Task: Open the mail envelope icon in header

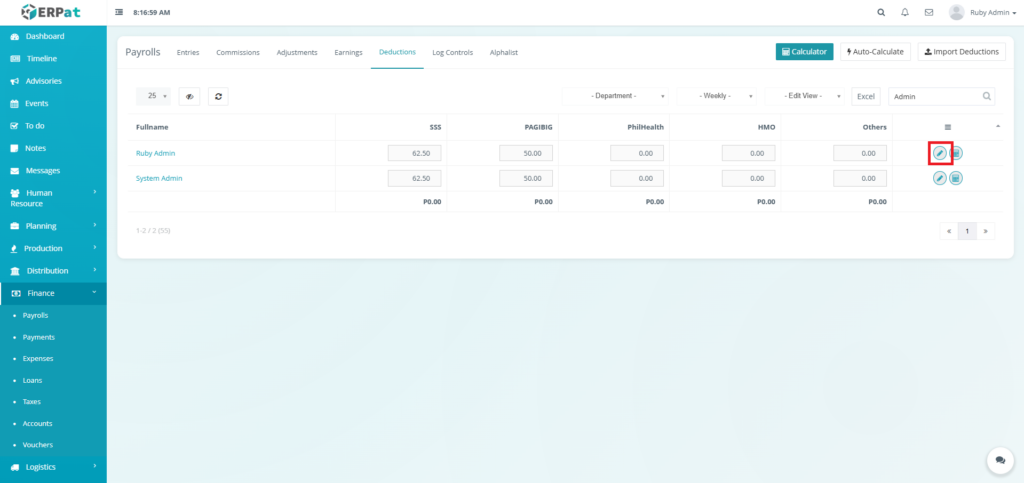Action: point(929,12)
